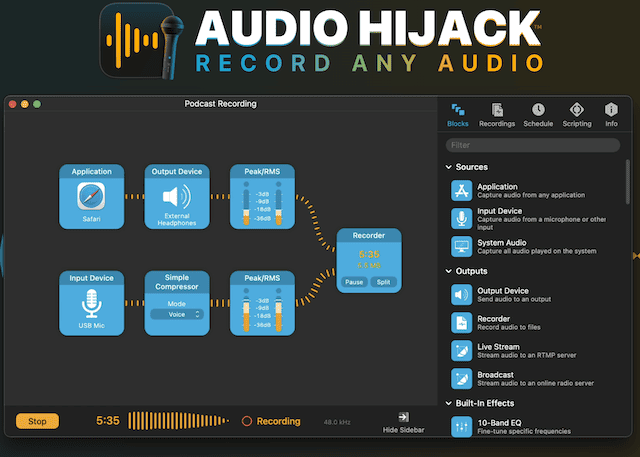Click the Safari icon in Application block
640x457 pixels.
[x=92, y=196]
